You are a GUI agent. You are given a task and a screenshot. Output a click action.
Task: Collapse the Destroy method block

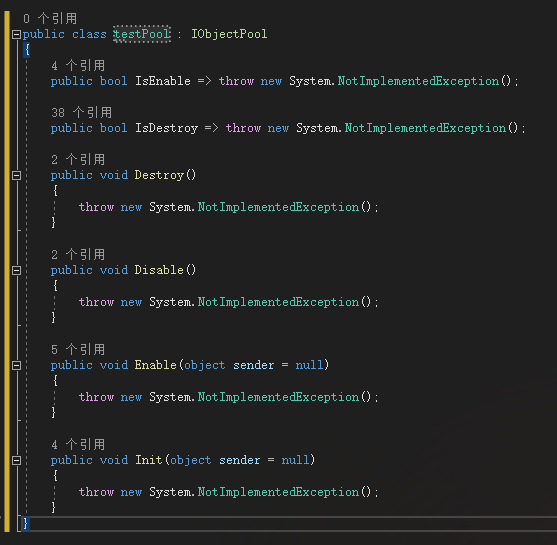[x=16, y=175]
